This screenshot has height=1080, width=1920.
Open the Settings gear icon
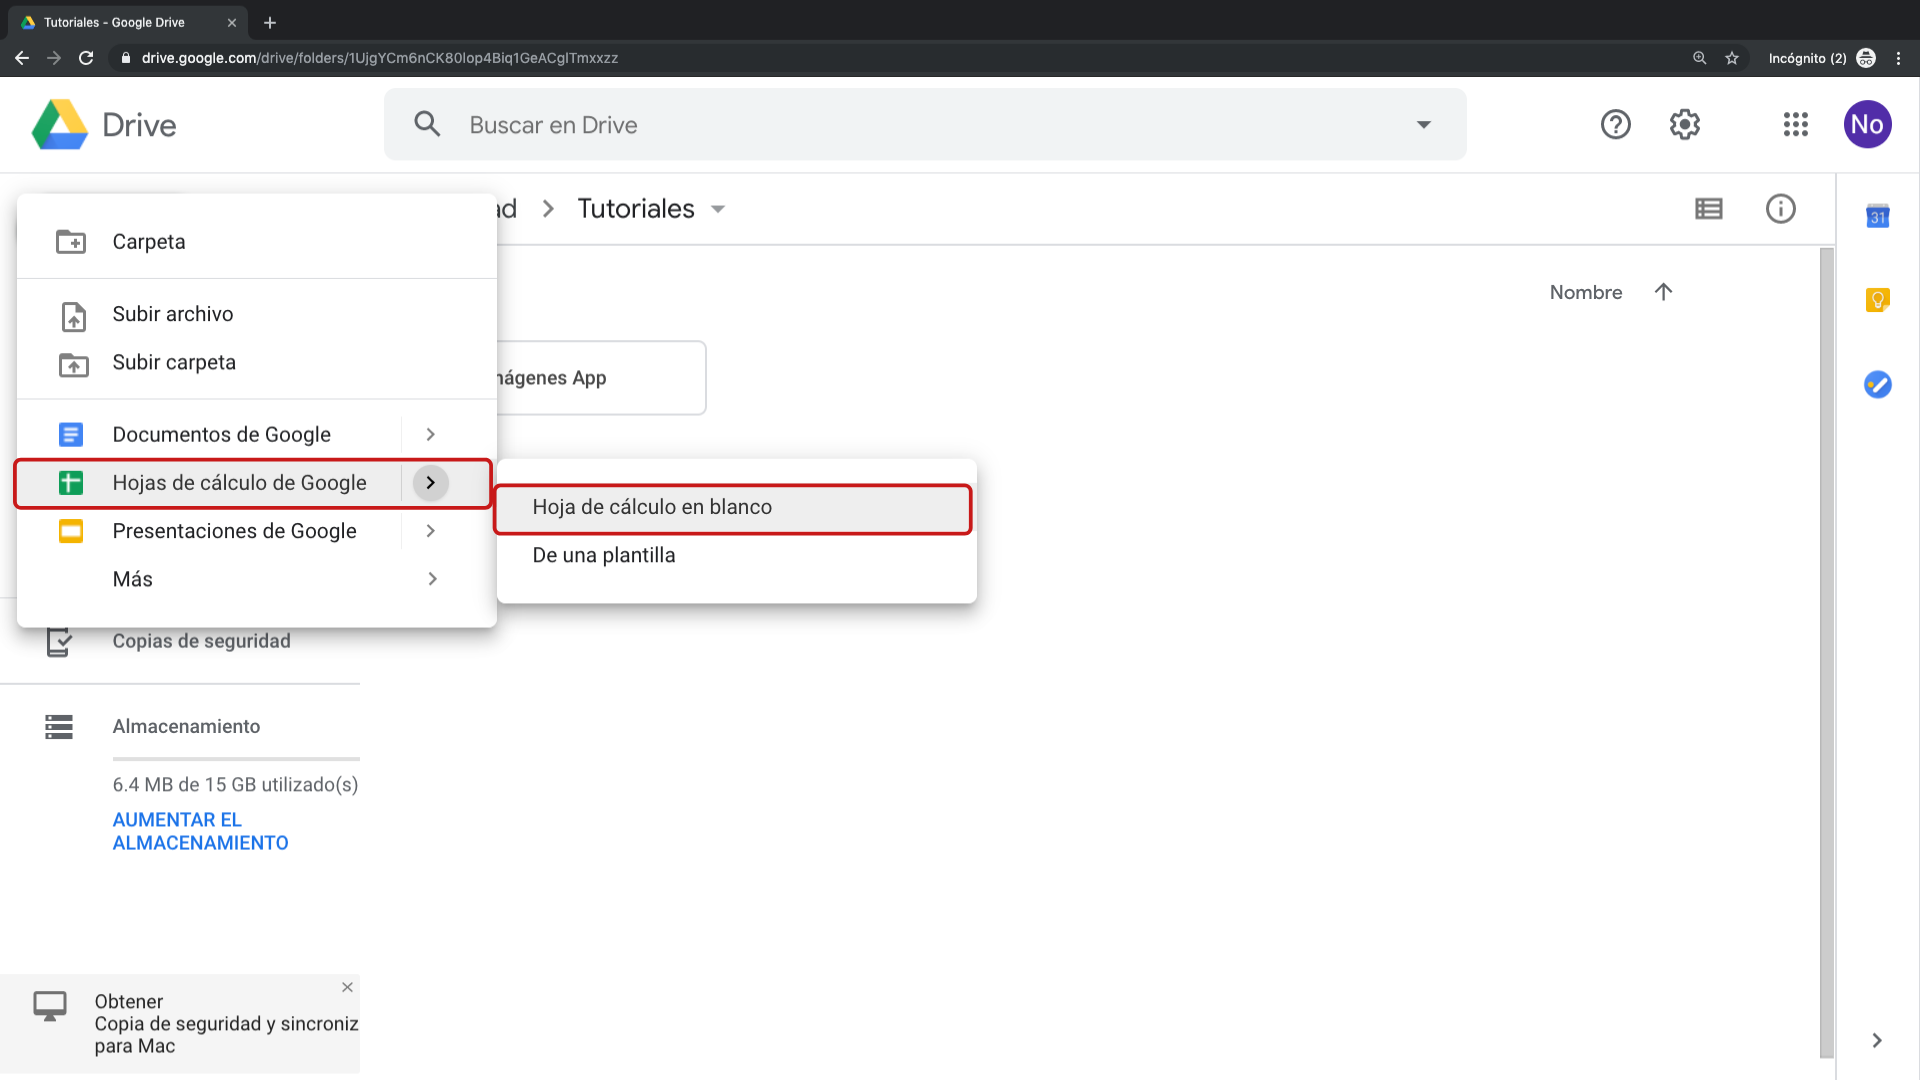point(1685,124)
